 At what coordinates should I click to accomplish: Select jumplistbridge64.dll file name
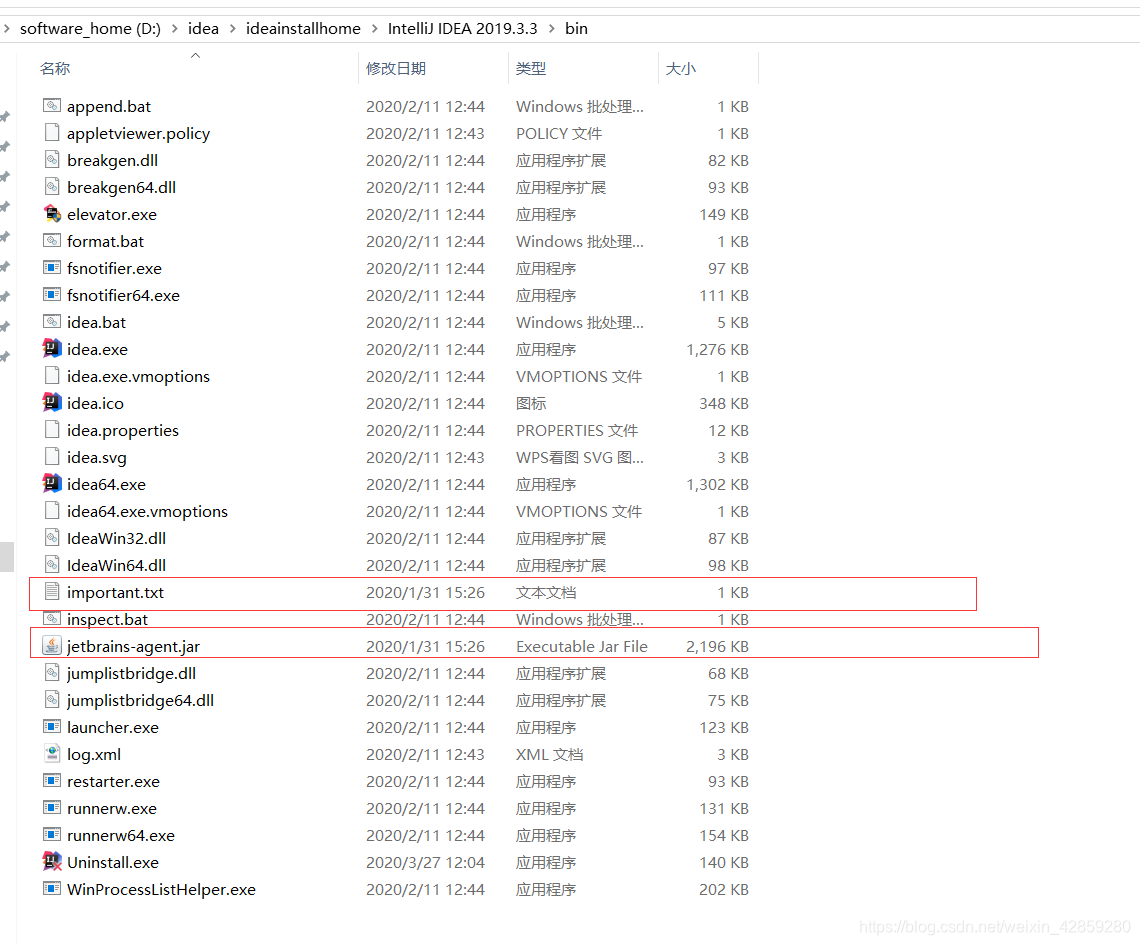click(x=140, y=700)
